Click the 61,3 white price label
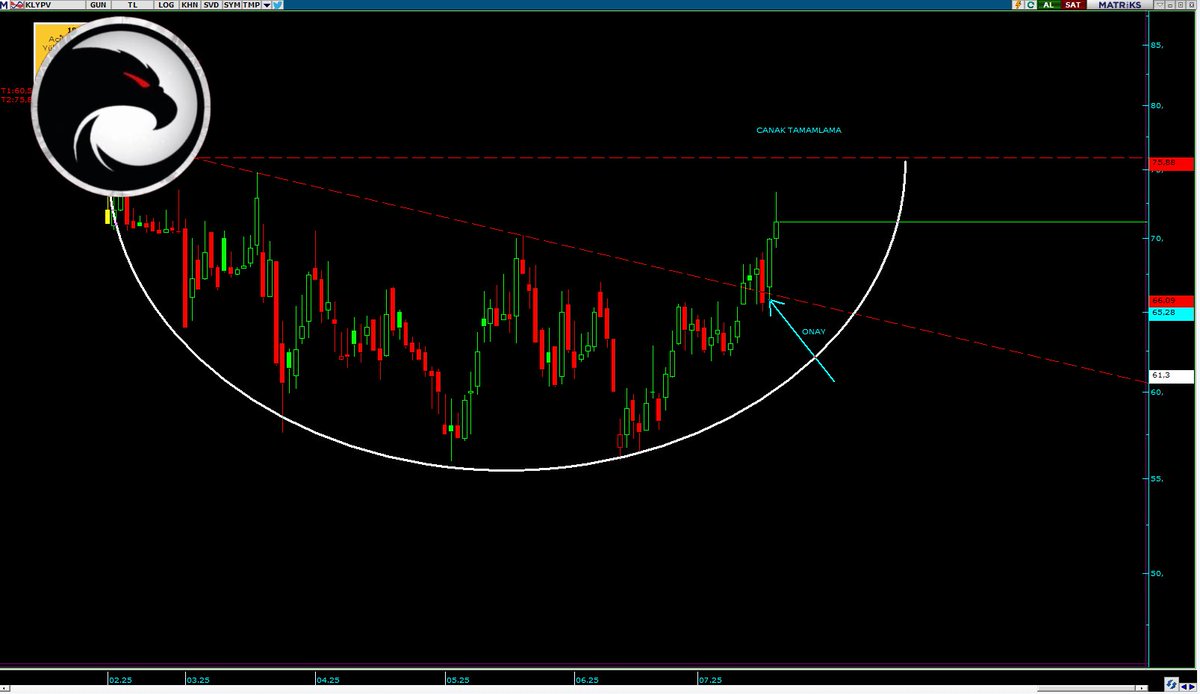This screenshot has width=1200, height=694. pyautogui.click(x=1172, y=376)
